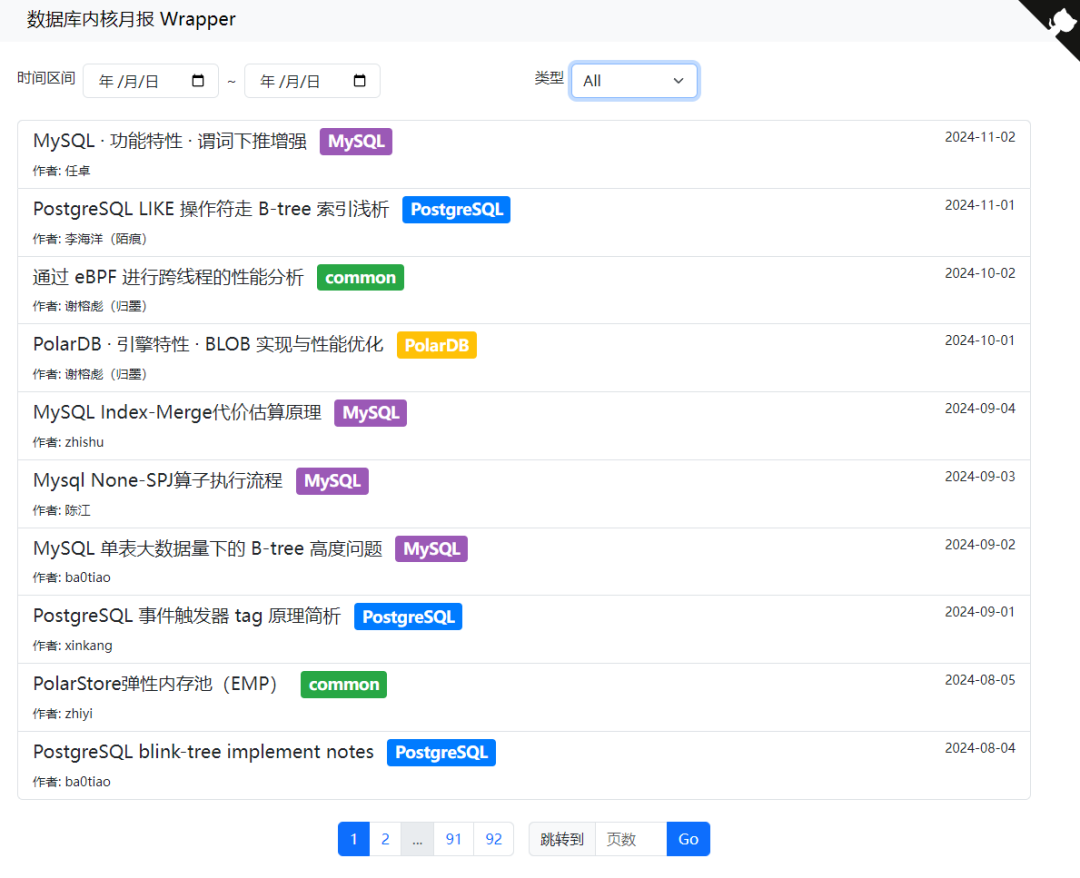The width and height of the screenshot is (1080, 878).
Task: Go to page 92 in pagination
Action: coord(494,839)
